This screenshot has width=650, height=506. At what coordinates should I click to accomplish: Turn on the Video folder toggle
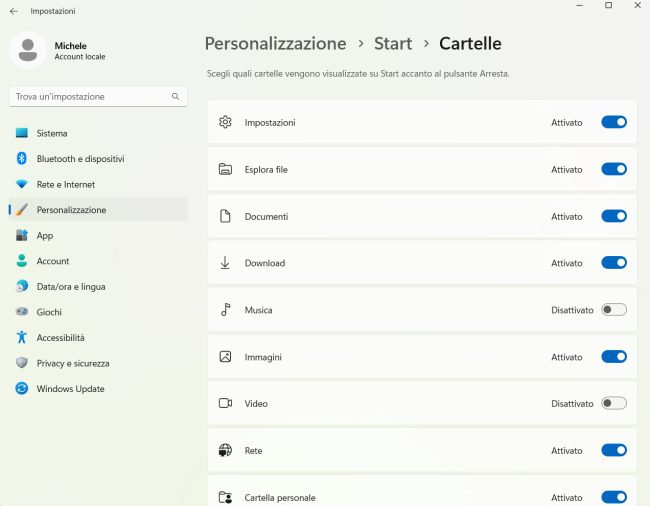pos(613,404)
